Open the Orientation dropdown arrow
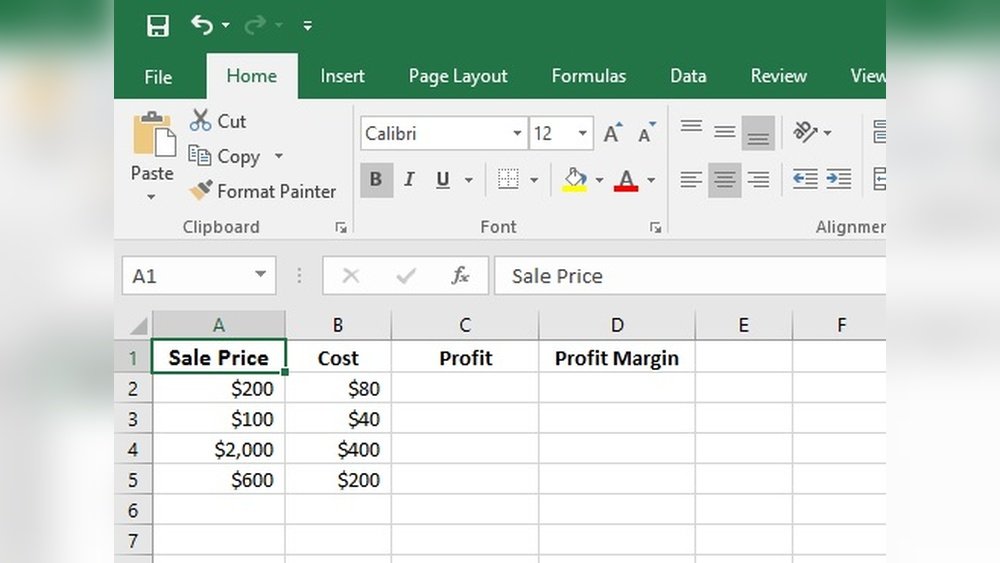 point(828,133)
